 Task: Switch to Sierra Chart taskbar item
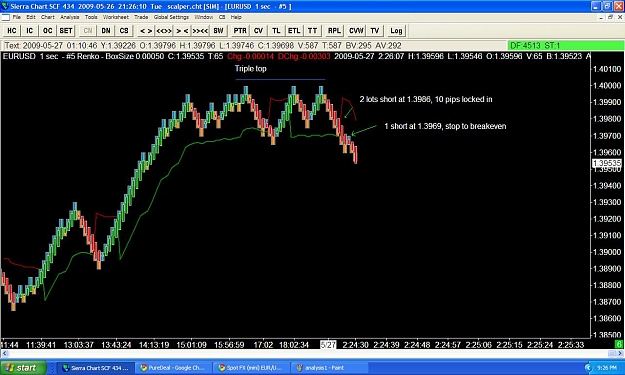click(x=96, y=368)
